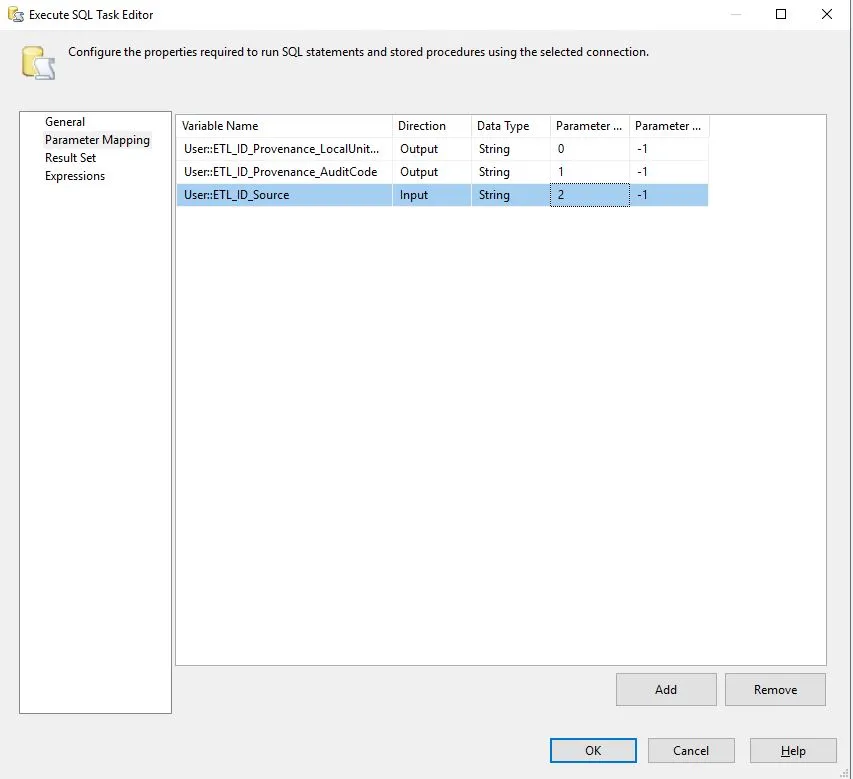Edit parameter size -1 in LocalUnit row
This screenshot has height=779, width=853.
[x=669, y=149]
